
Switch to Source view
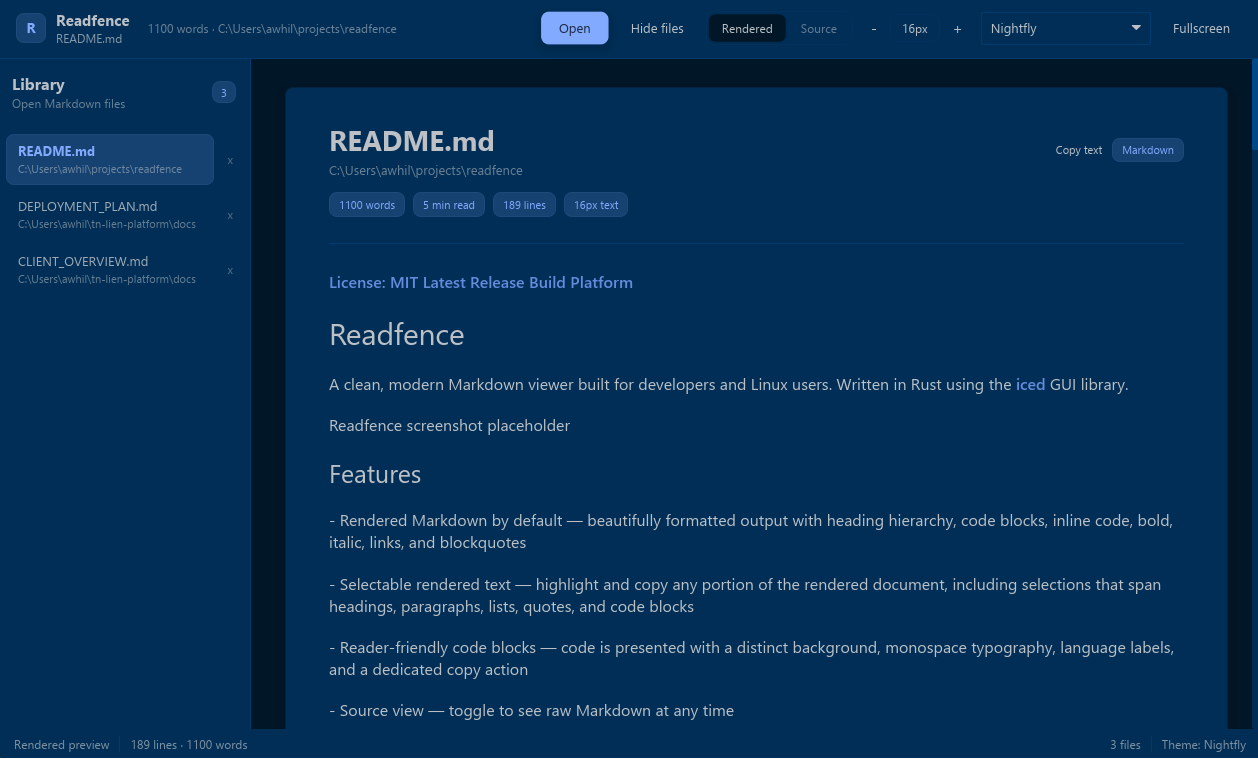tap(818, 29)
